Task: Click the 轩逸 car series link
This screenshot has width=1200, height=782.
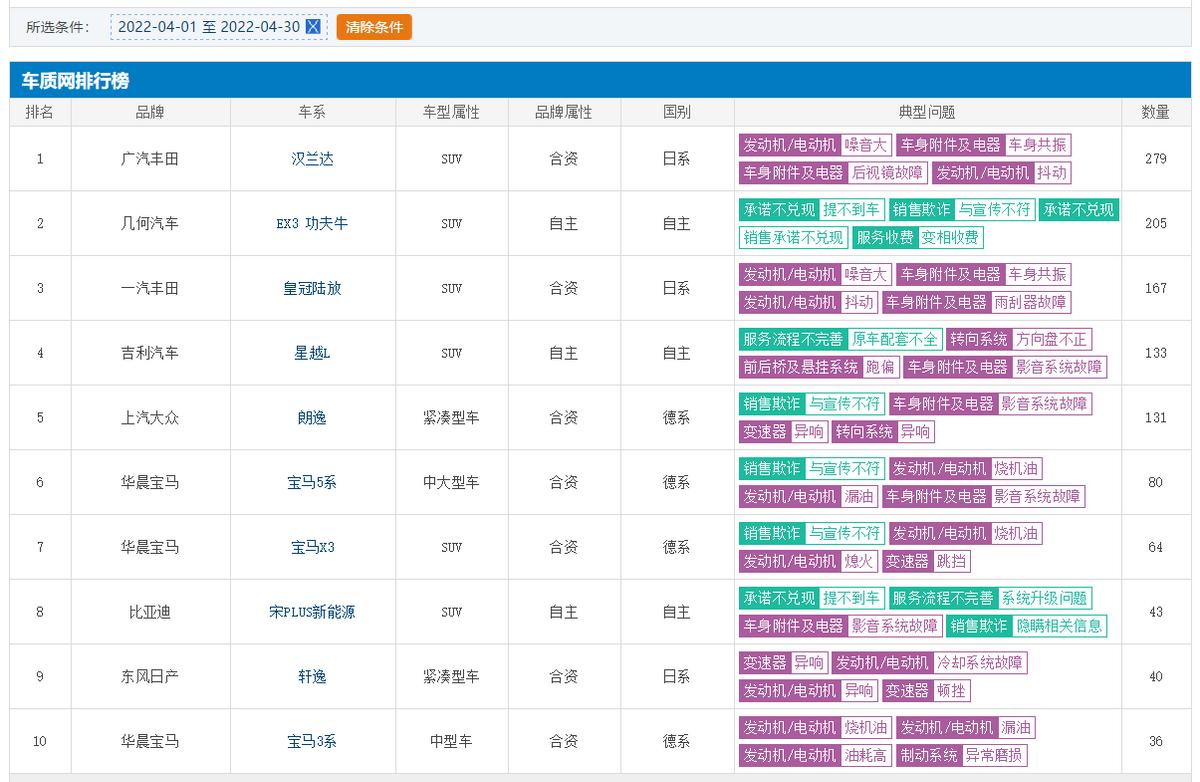Action: (x=312, y=677)
